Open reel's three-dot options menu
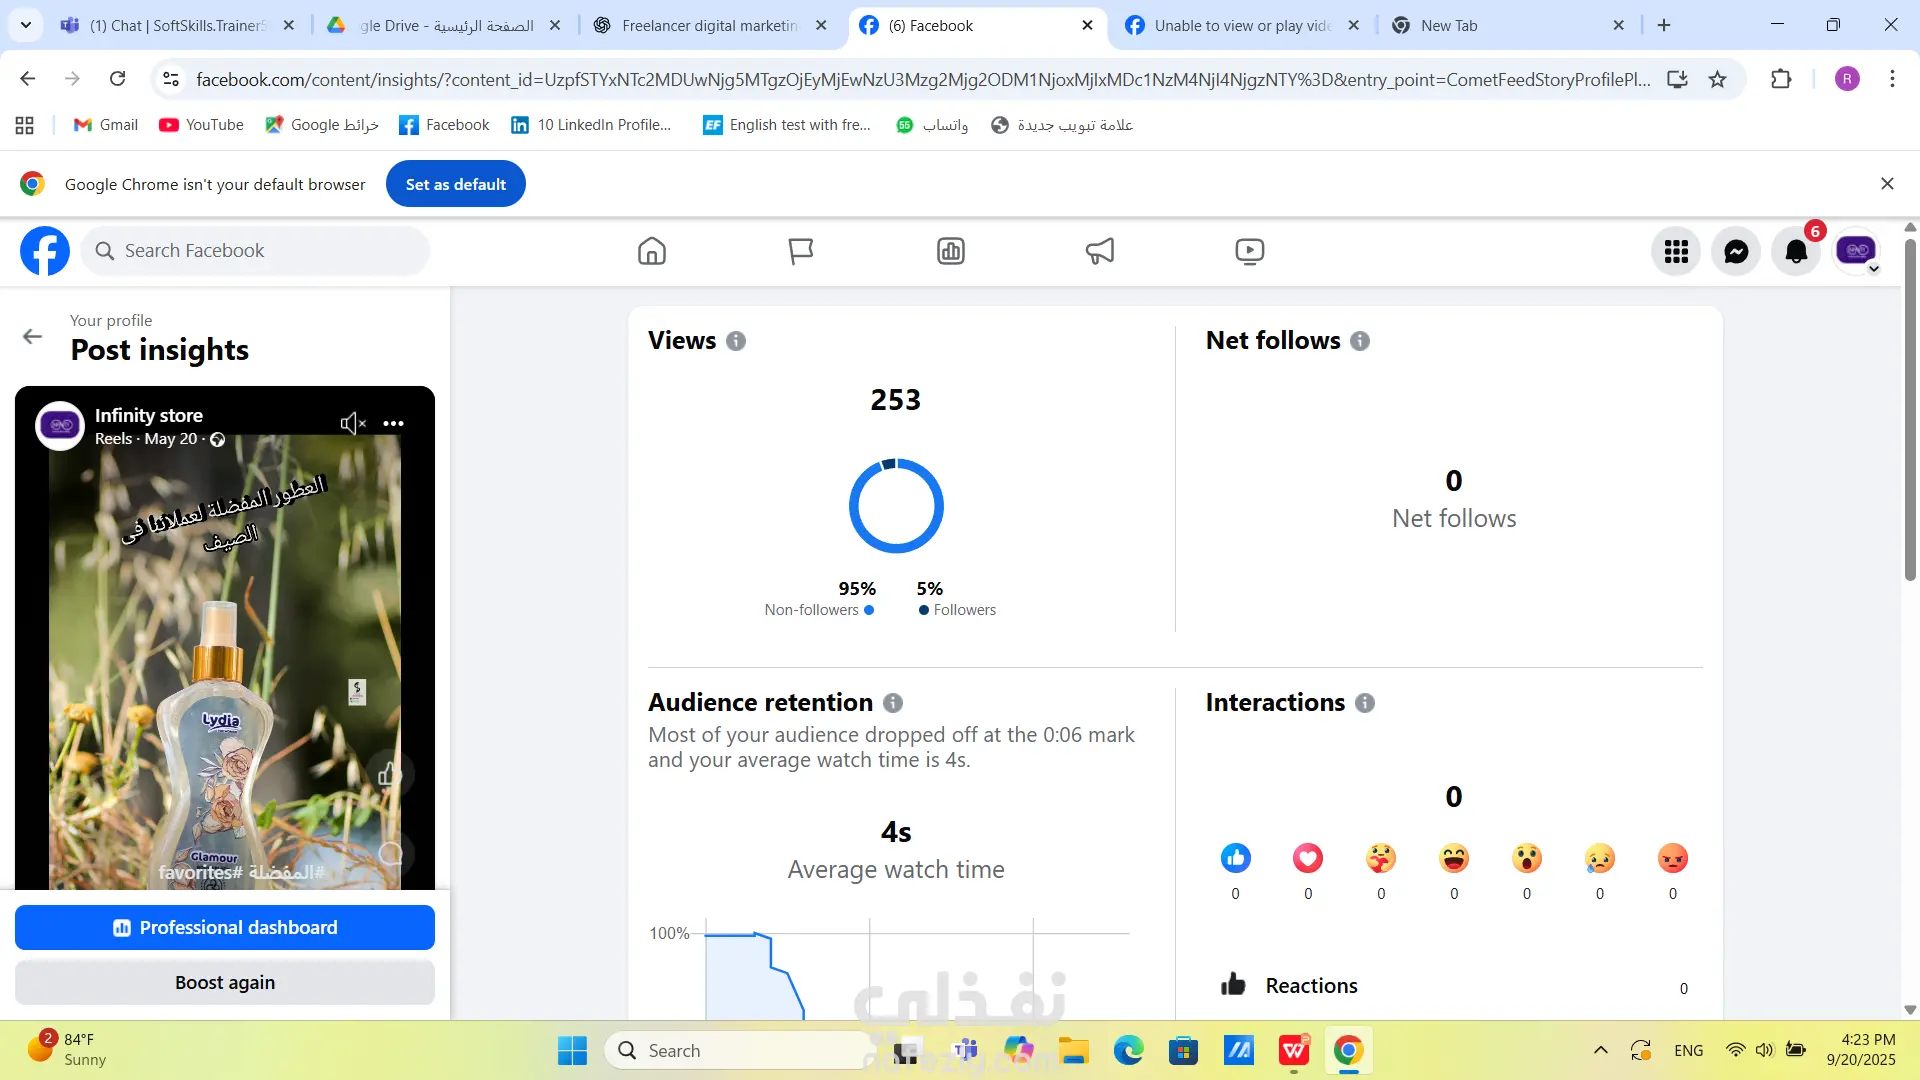This screenshot has width=1920, height=1080. [394, 423]
